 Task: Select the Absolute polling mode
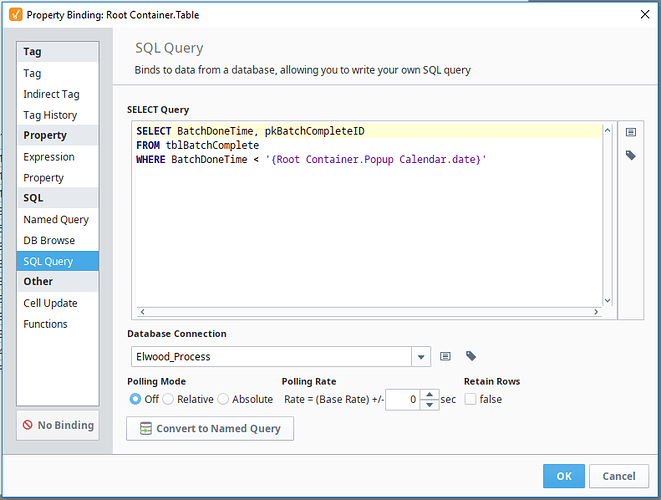[x=223, y=399]
